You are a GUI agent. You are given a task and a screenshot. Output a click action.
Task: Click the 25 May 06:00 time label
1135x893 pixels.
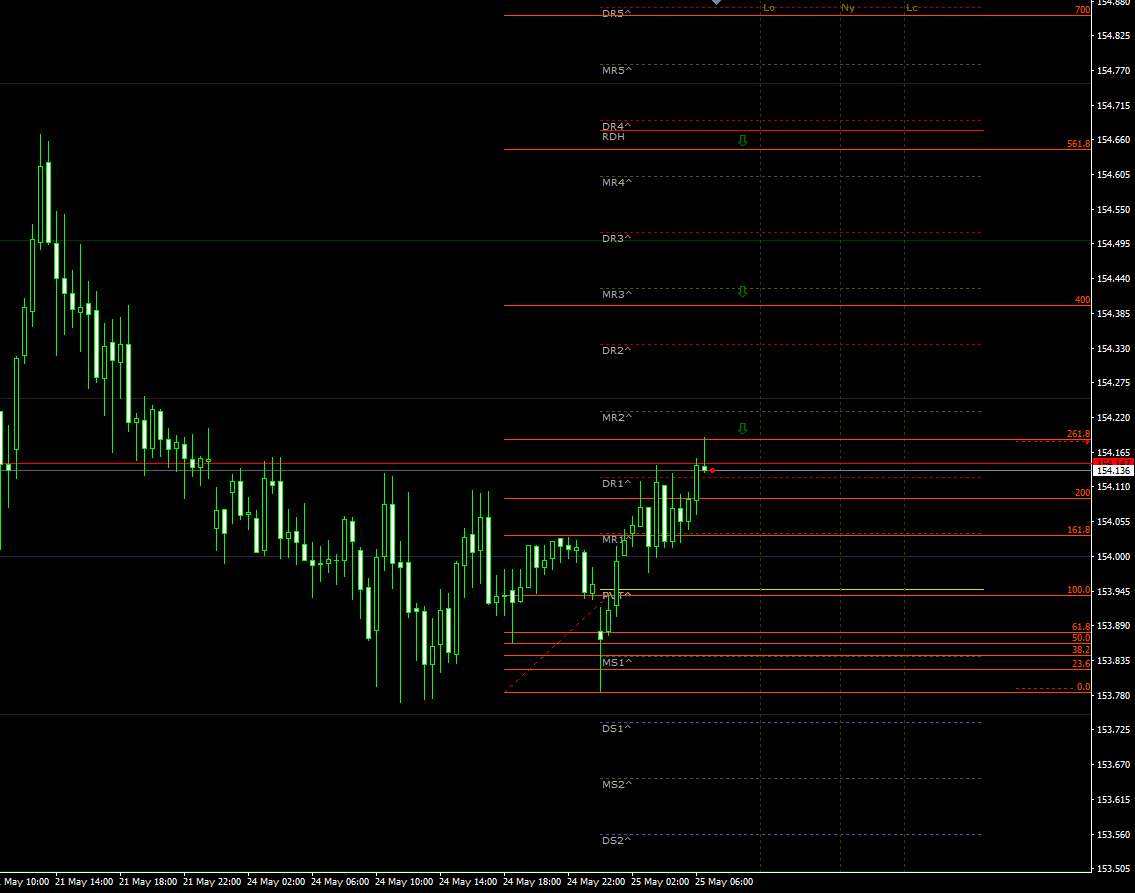point(724,882)
